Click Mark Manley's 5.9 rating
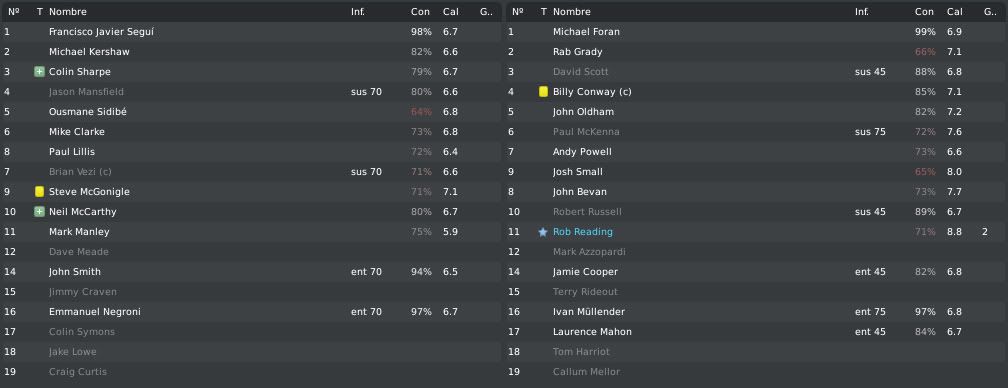 [450, 232]
